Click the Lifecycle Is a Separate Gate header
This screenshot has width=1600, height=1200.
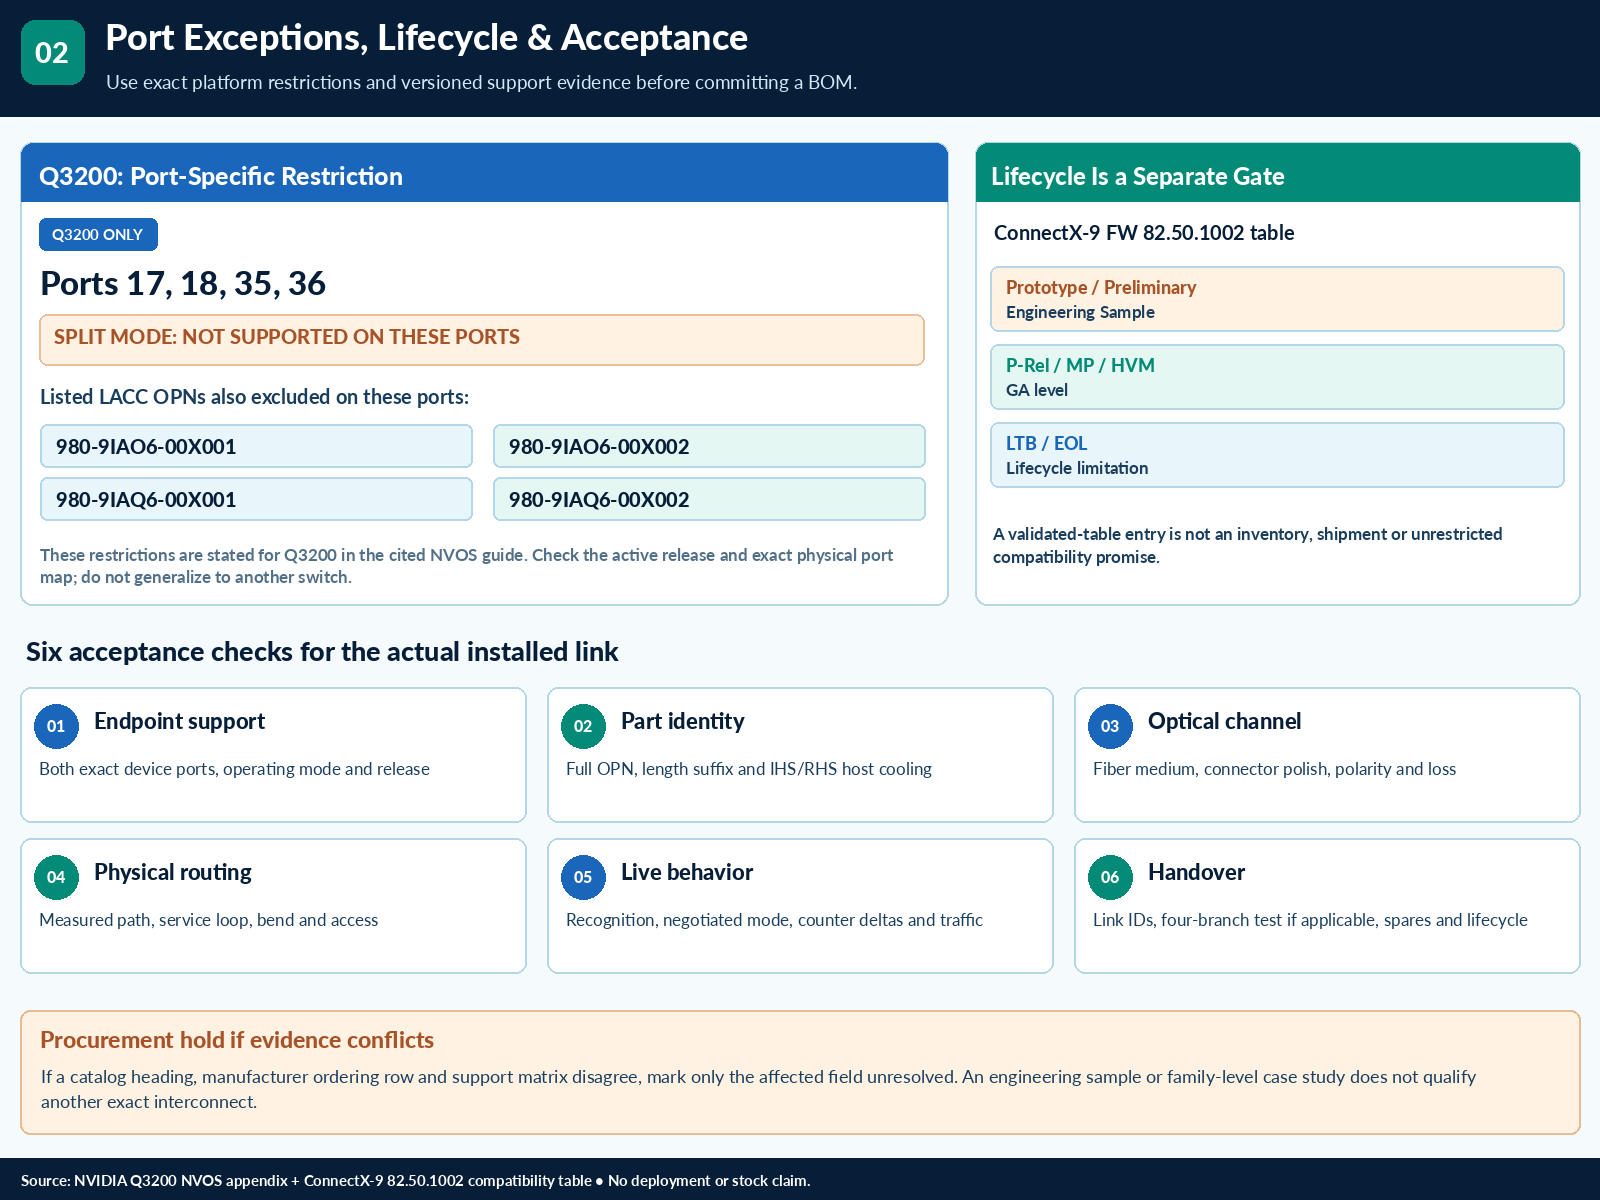pyautogui.click(x=1278, y=173)
